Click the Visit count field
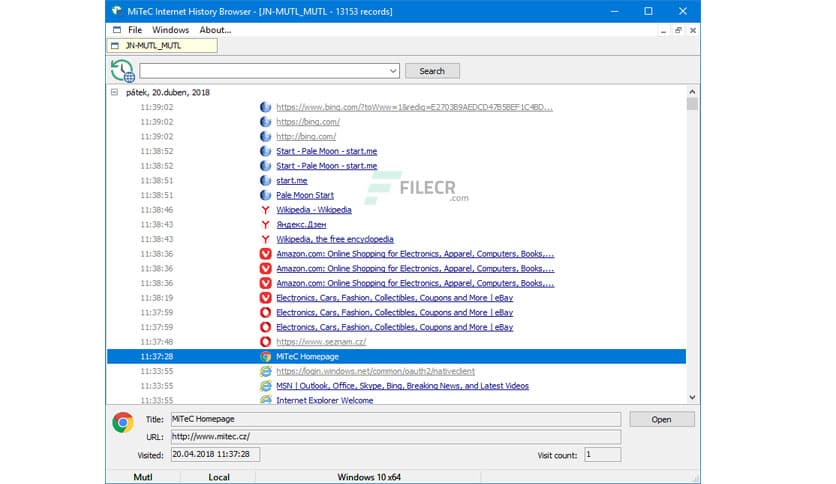The height and width of the screenshot is (484, 836). 602,454
